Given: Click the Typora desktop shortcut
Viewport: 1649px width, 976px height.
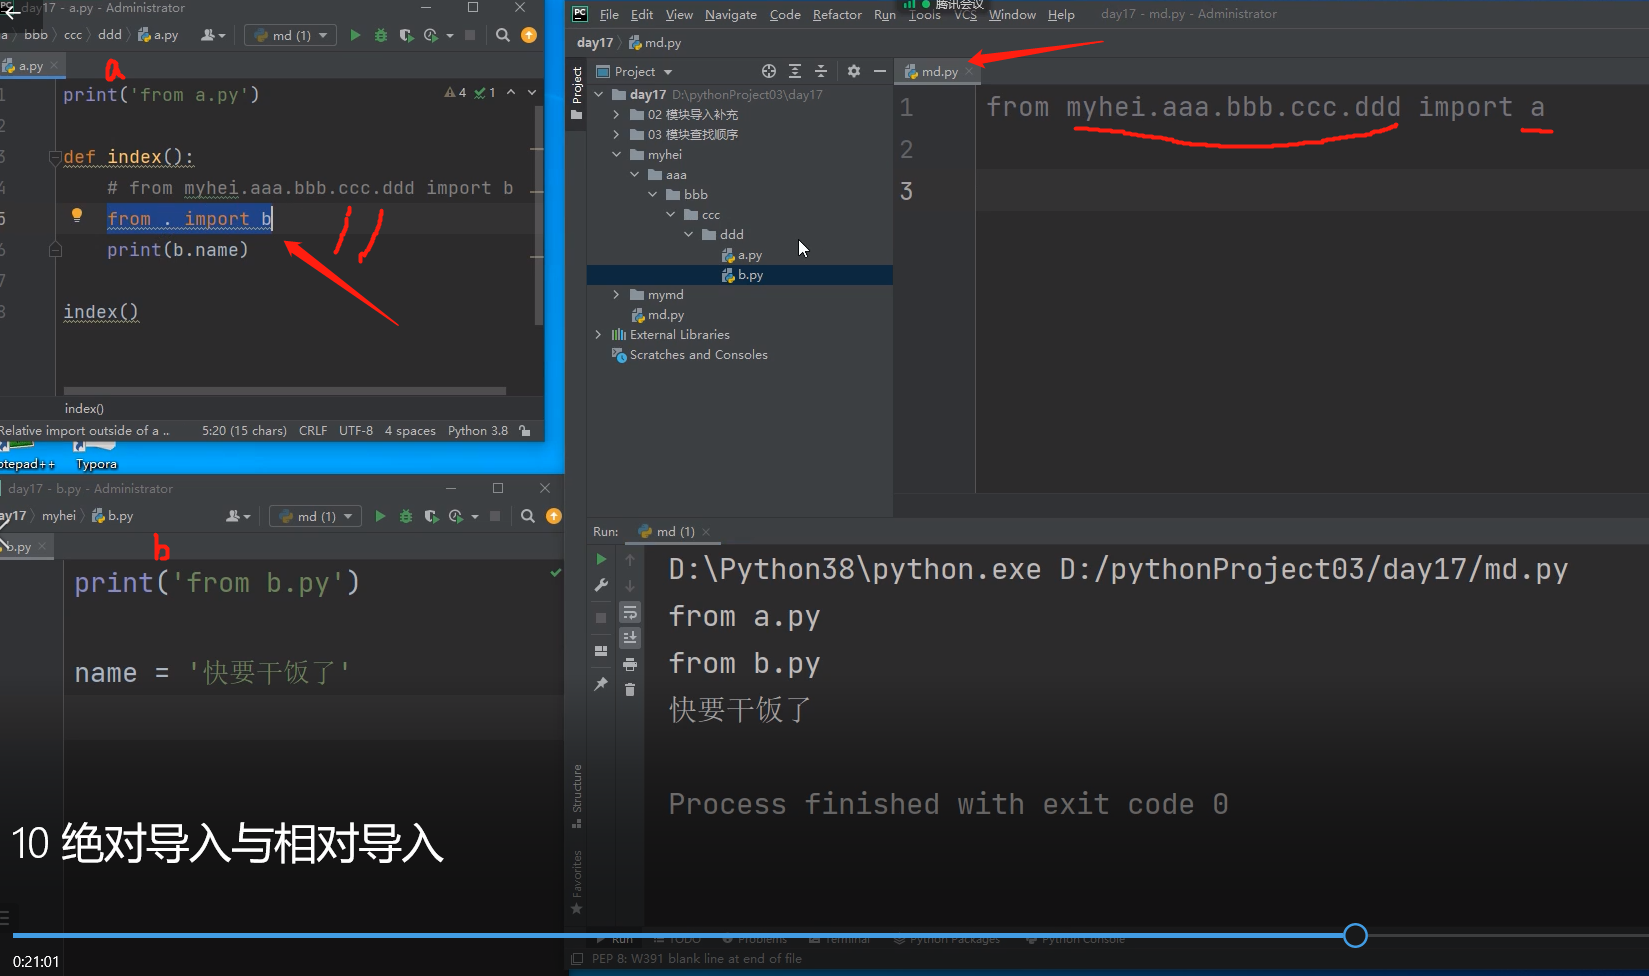Looking at the screenshot, I should coord(96,456).
